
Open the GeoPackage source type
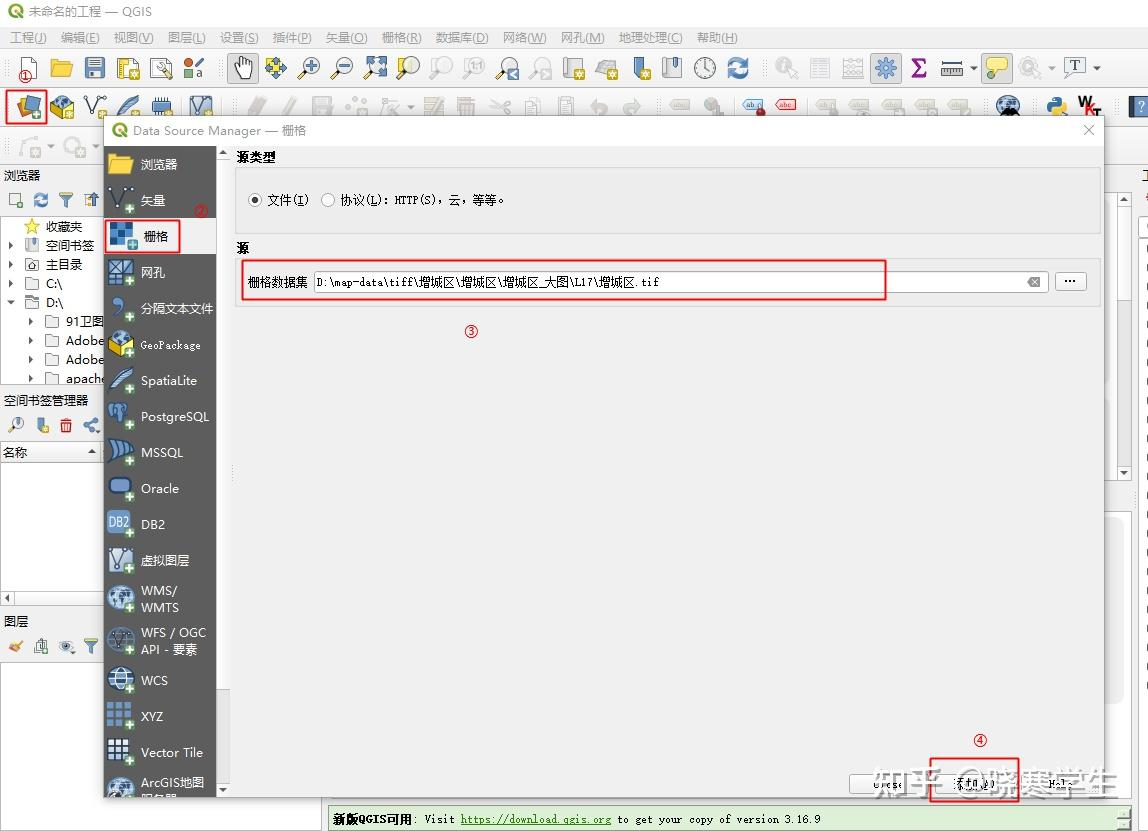click(160, 345)
